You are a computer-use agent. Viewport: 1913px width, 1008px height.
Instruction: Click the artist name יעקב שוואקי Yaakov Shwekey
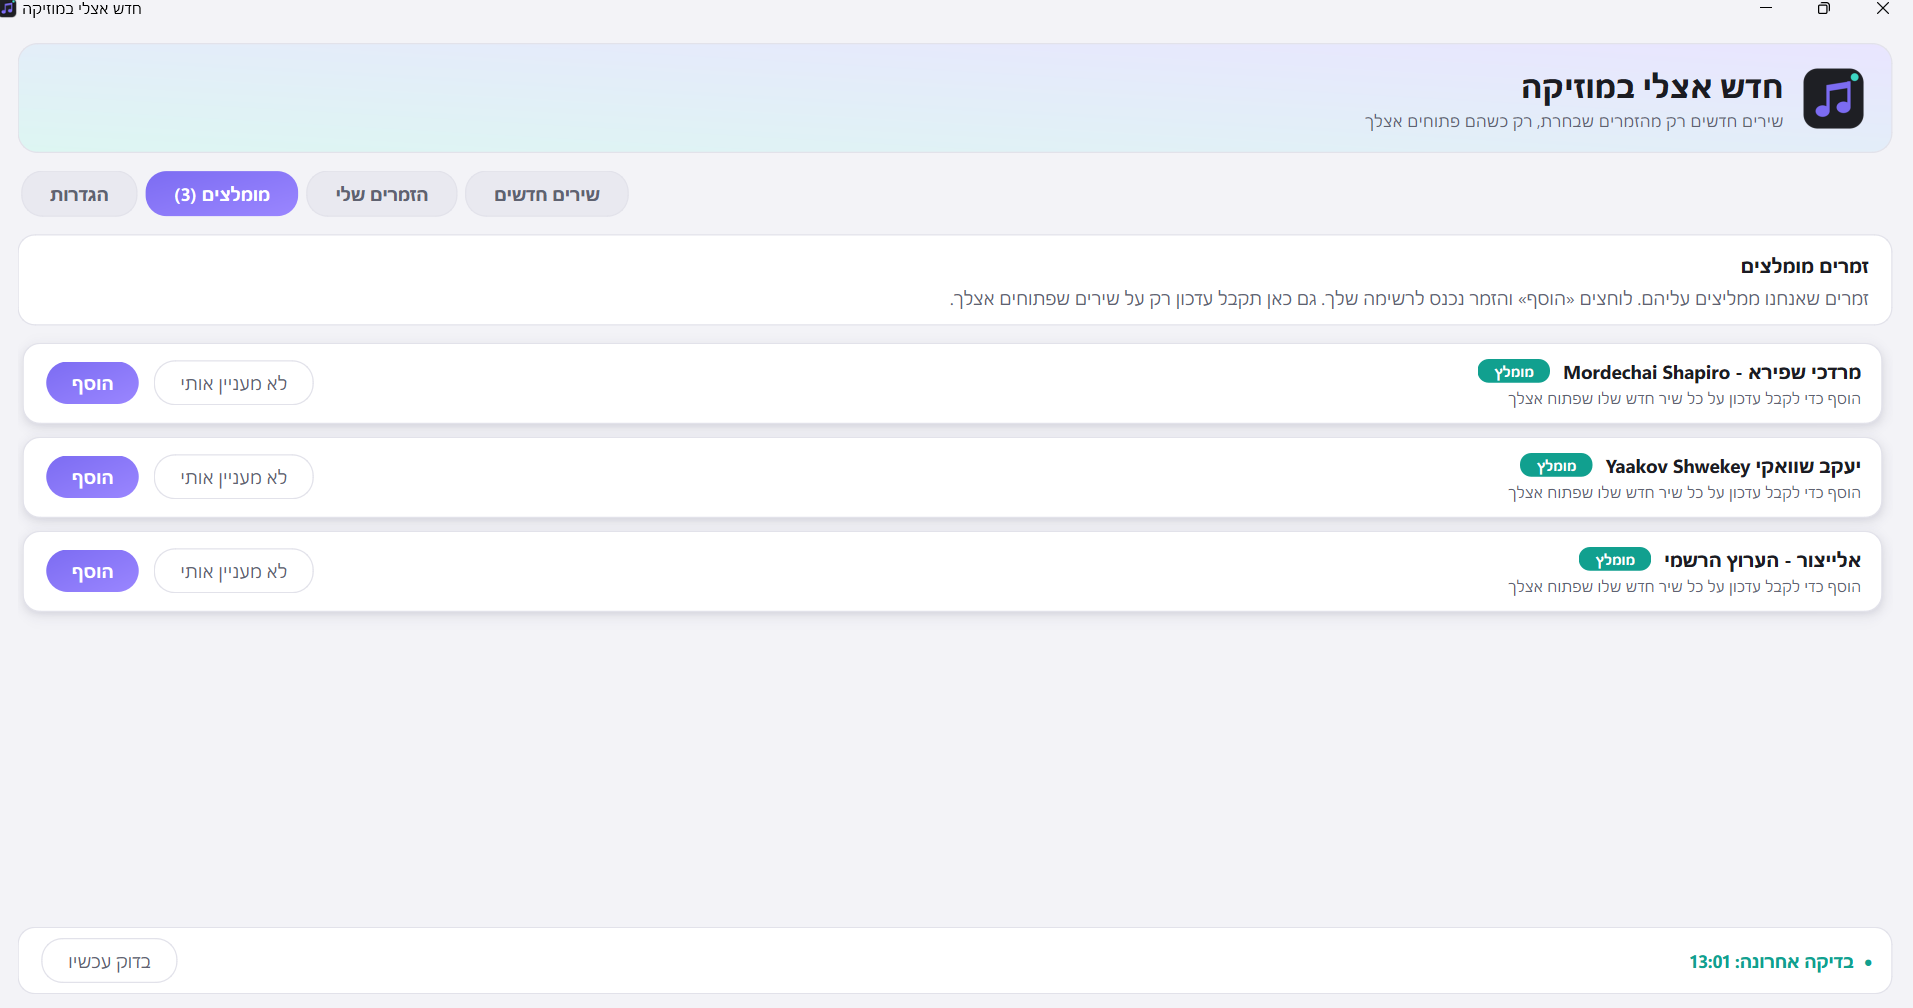pyautogui.click(x=1733, y=466)
